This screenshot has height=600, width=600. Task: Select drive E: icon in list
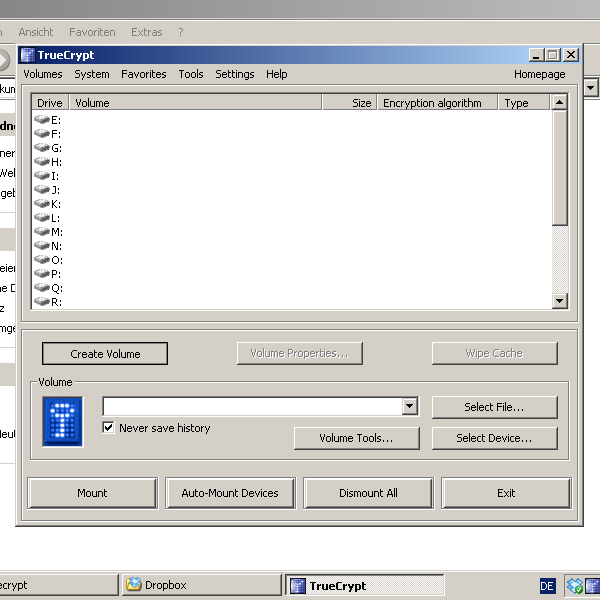click(x=42, y=119)
